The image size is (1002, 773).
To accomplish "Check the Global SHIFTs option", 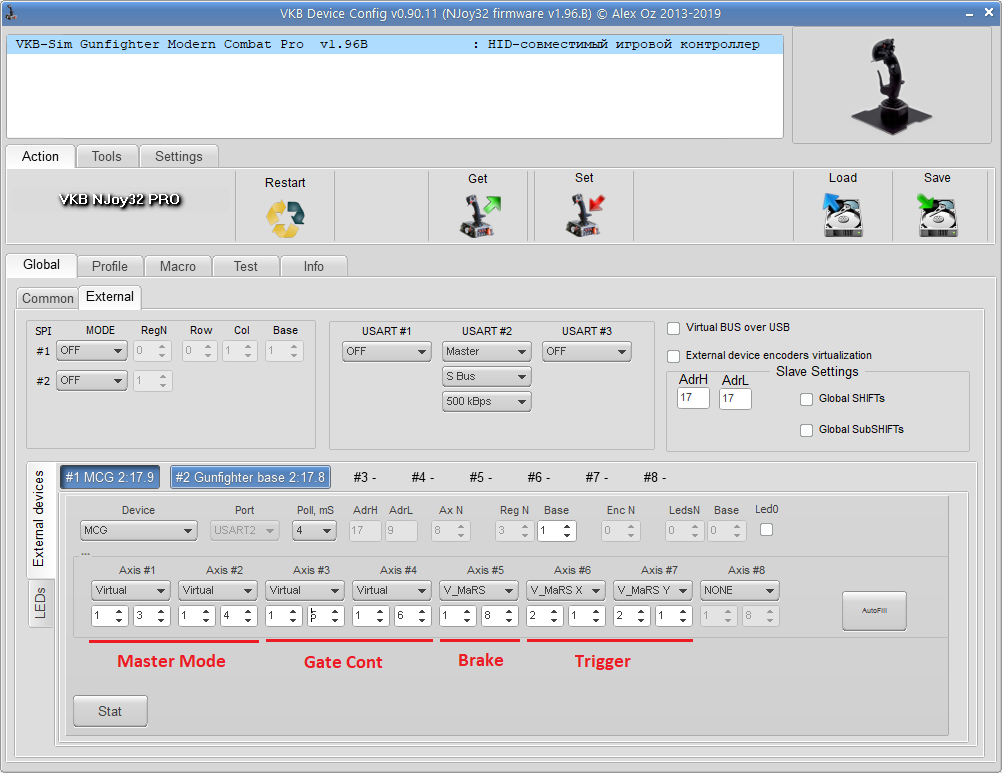I will pyautogui.click(x=807, y=399).
